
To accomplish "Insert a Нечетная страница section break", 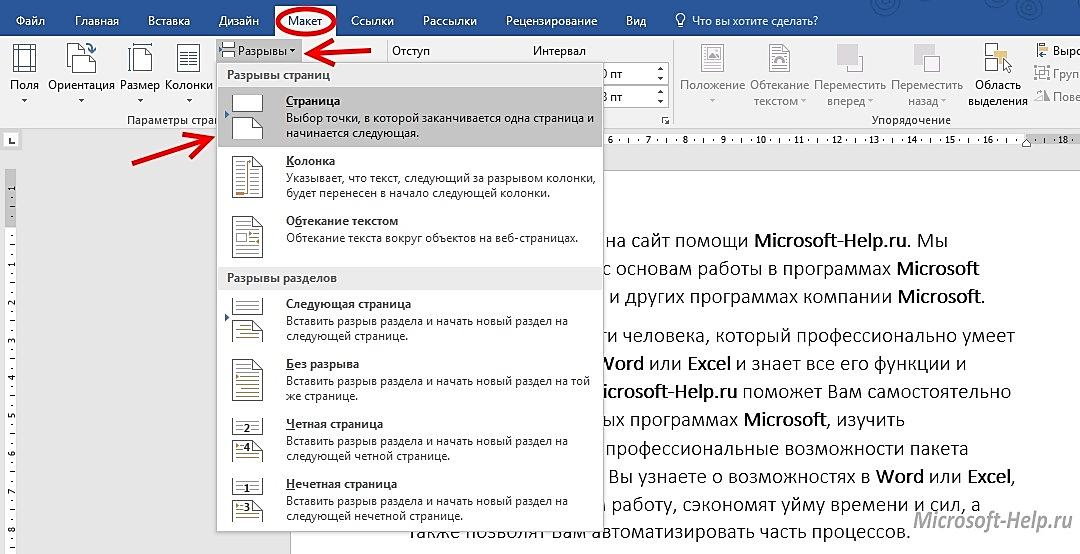I will (x=411, y=500).
